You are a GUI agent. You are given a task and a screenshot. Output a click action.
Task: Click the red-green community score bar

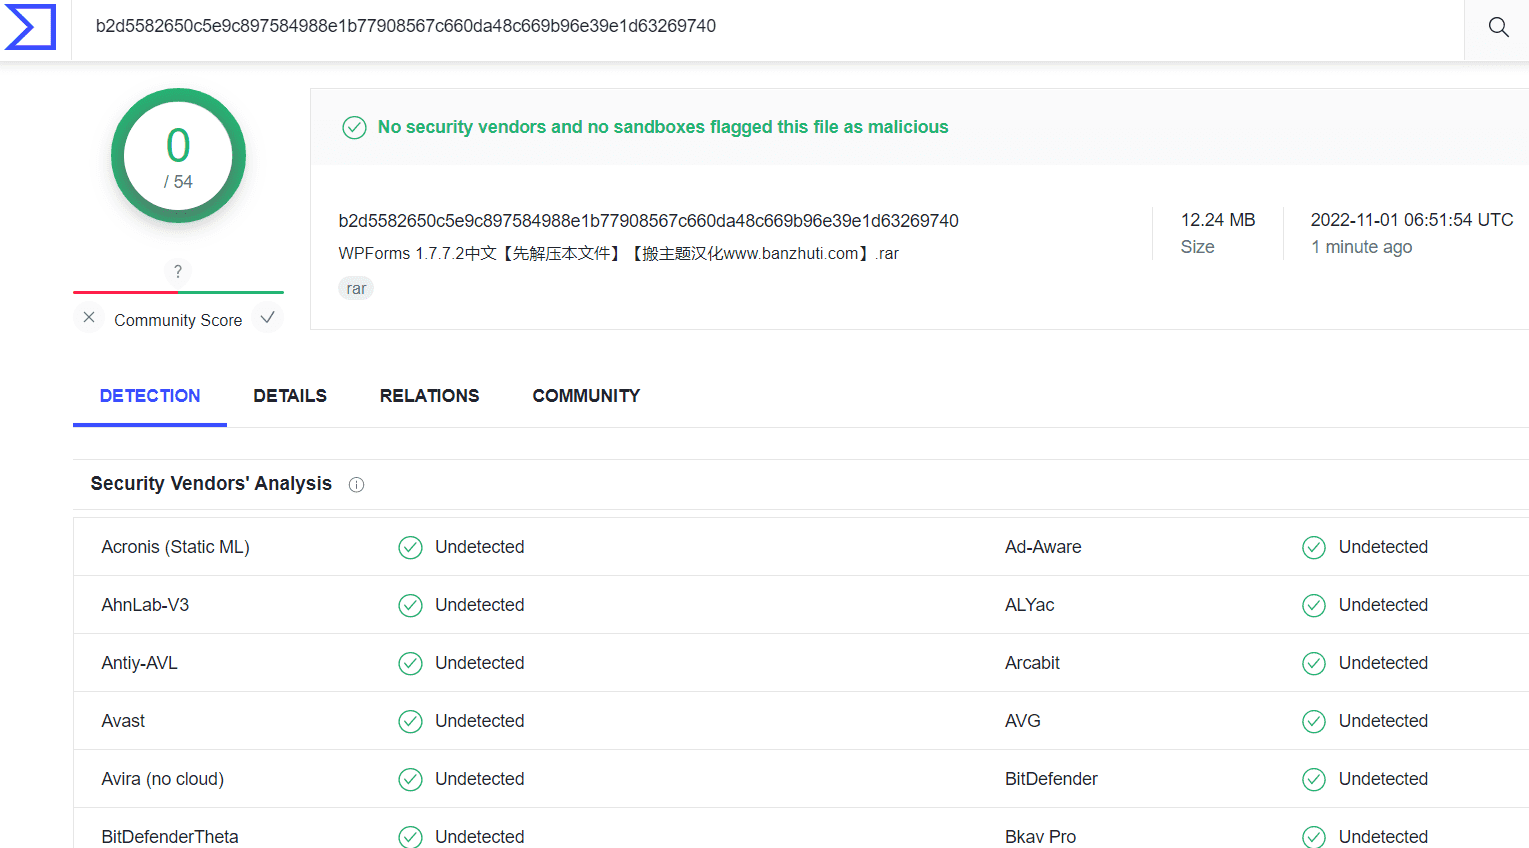[x=178, y=292]
